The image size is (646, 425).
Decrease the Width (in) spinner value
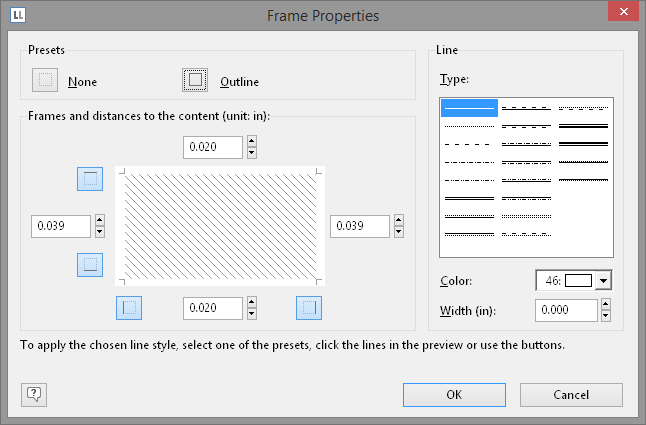coord(603,317)
